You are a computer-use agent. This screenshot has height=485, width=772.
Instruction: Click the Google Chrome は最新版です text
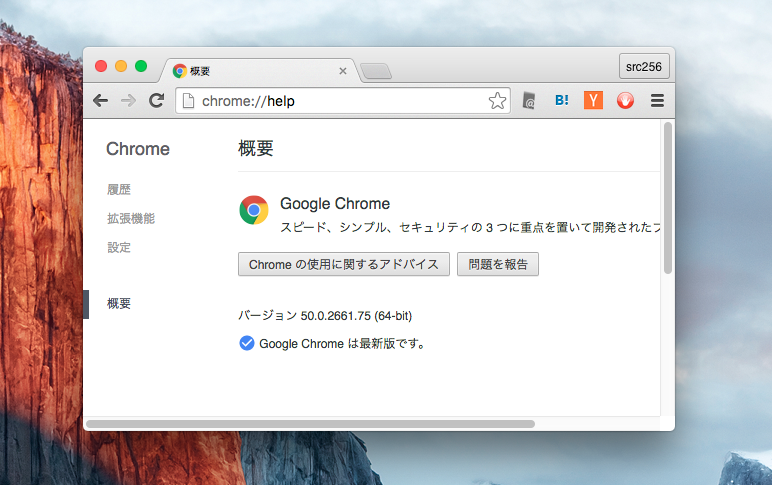[x=342, y=344]
